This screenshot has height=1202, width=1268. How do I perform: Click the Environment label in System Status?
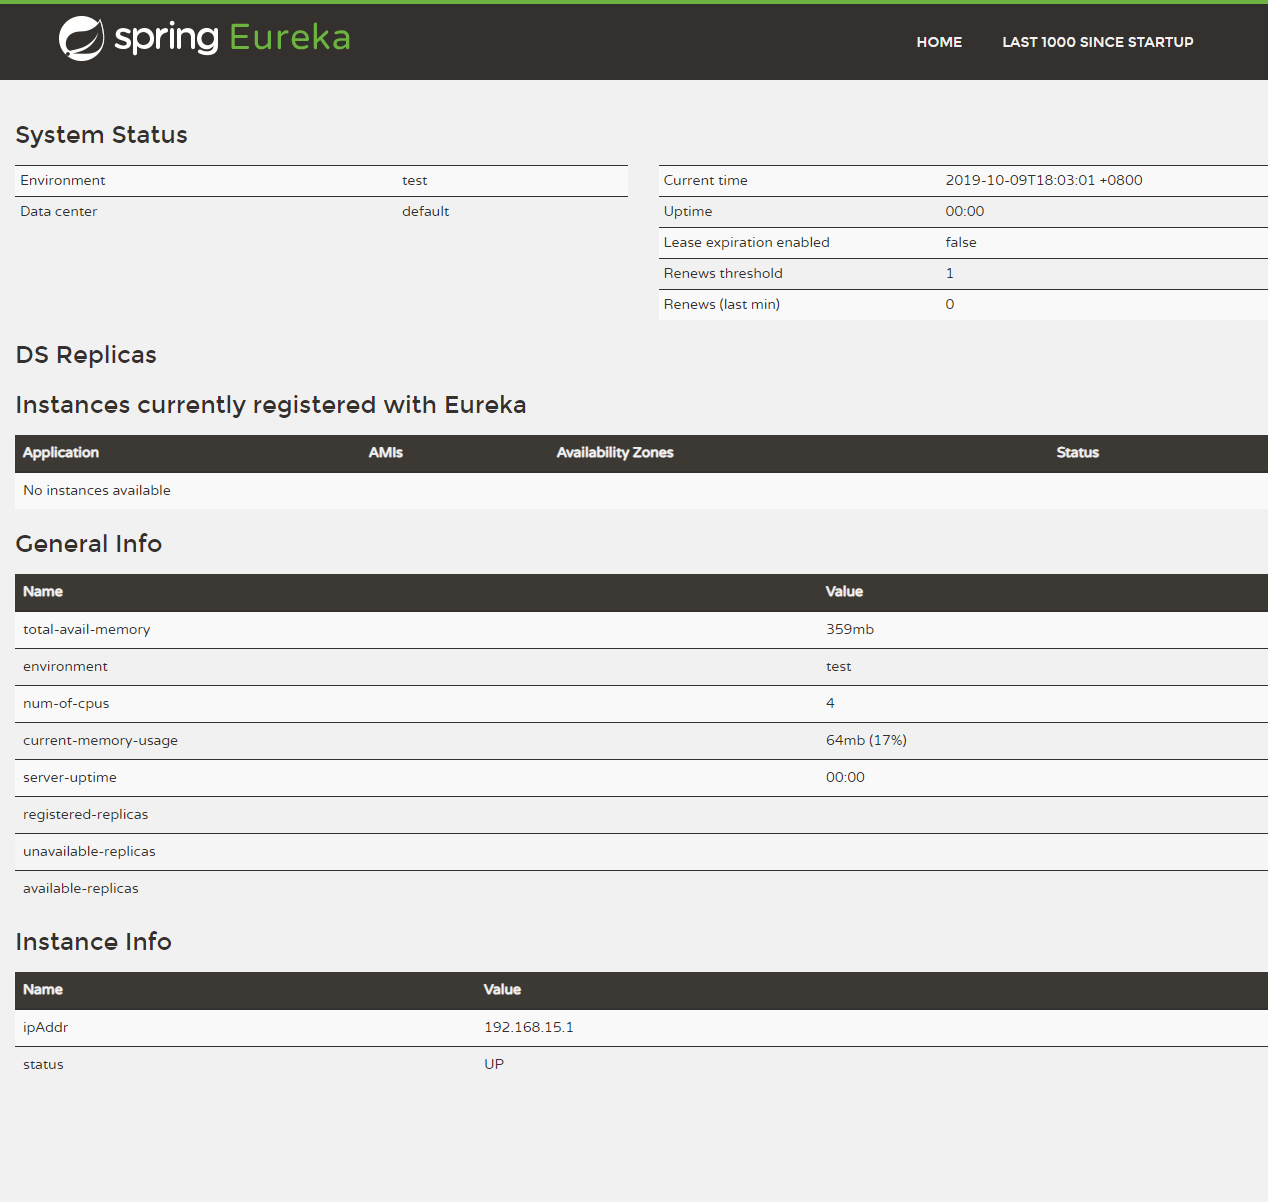point(63,180)
